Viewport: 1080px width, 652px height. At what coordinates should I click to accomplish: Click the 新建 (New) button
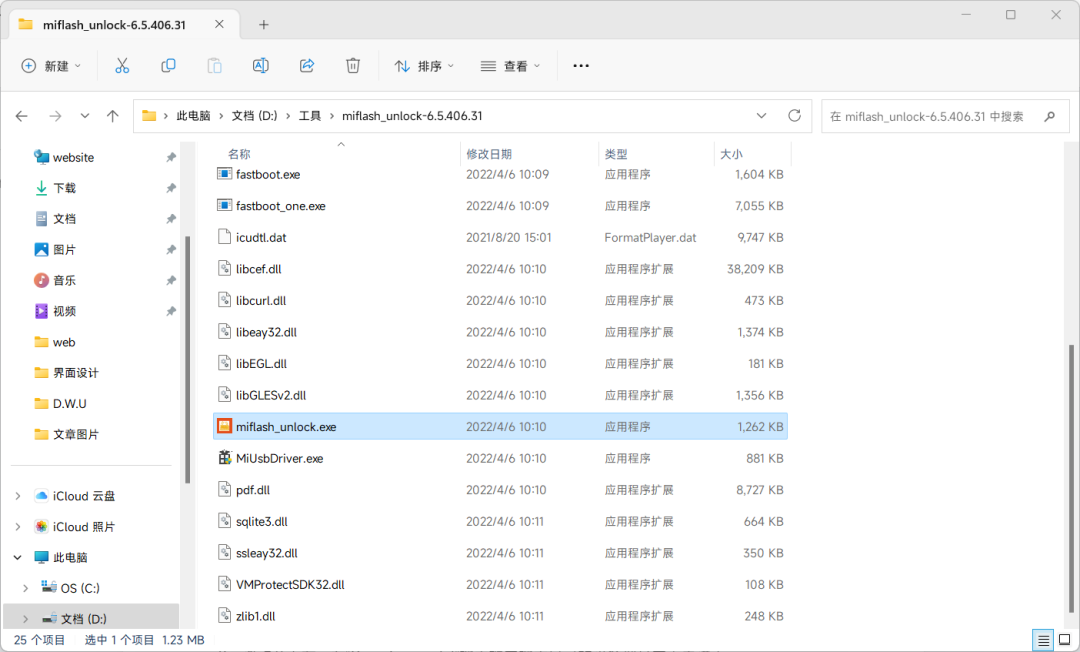tap(51, 65)
